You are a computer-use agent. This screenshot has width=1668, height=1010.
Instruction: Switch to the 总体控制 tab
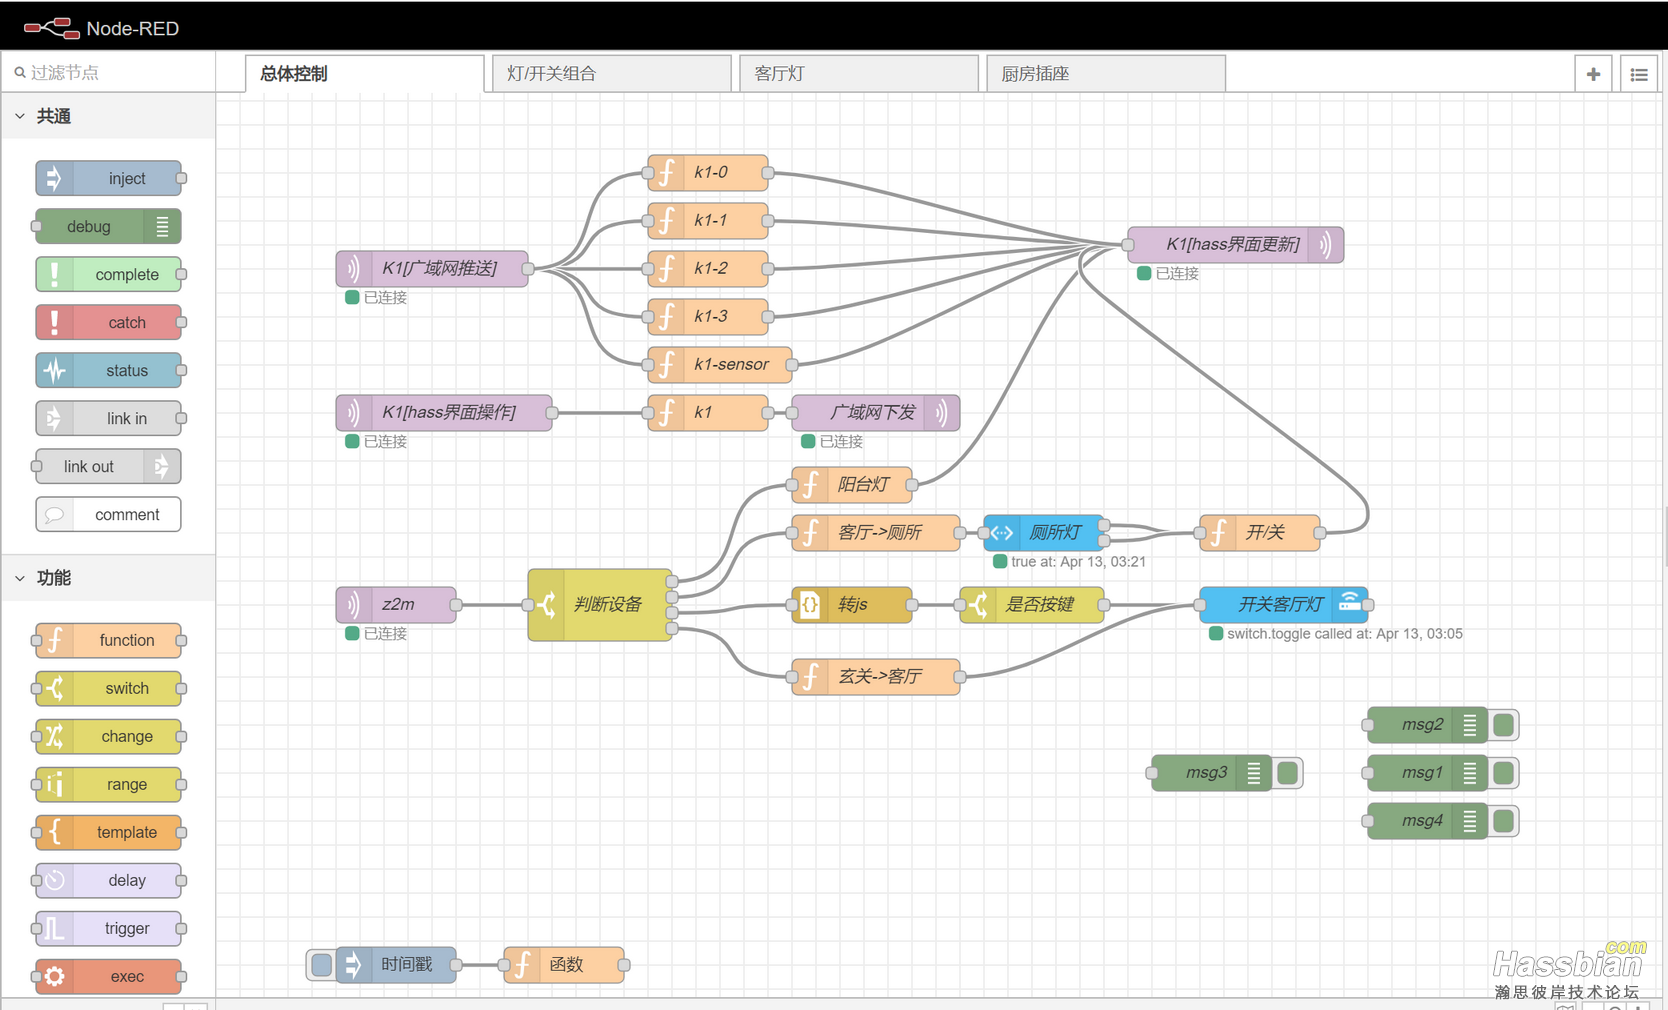[x=365, y=73]
